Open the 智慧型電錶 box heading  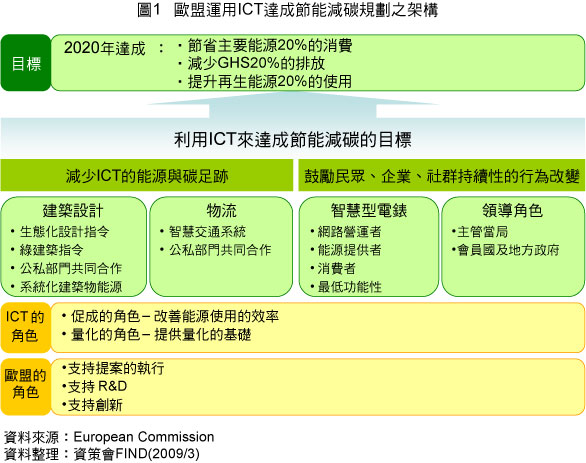coord(368,211)
